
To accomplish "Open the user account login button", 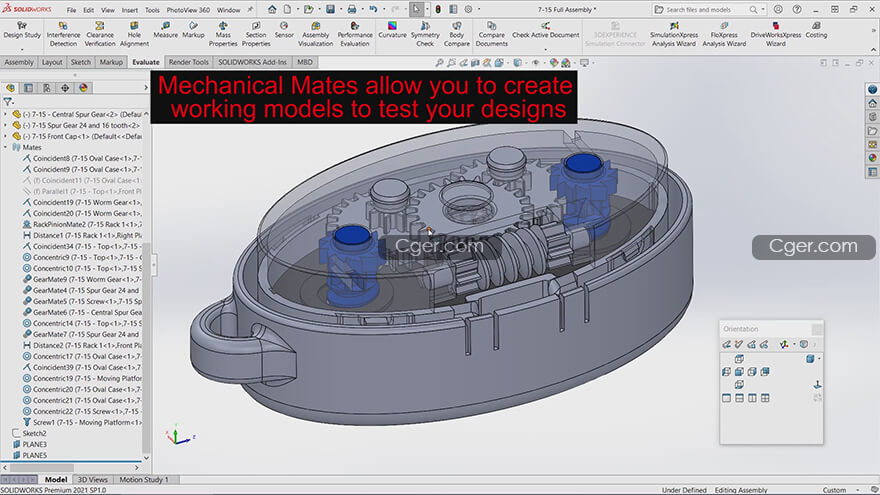I will (x=778, y=10).
